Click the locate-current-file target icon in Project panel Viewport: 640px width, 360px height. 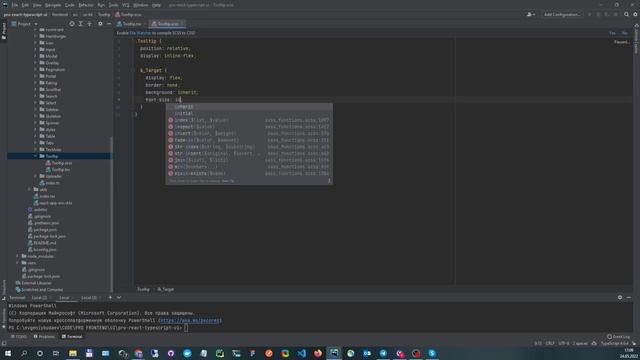point(72,24)
